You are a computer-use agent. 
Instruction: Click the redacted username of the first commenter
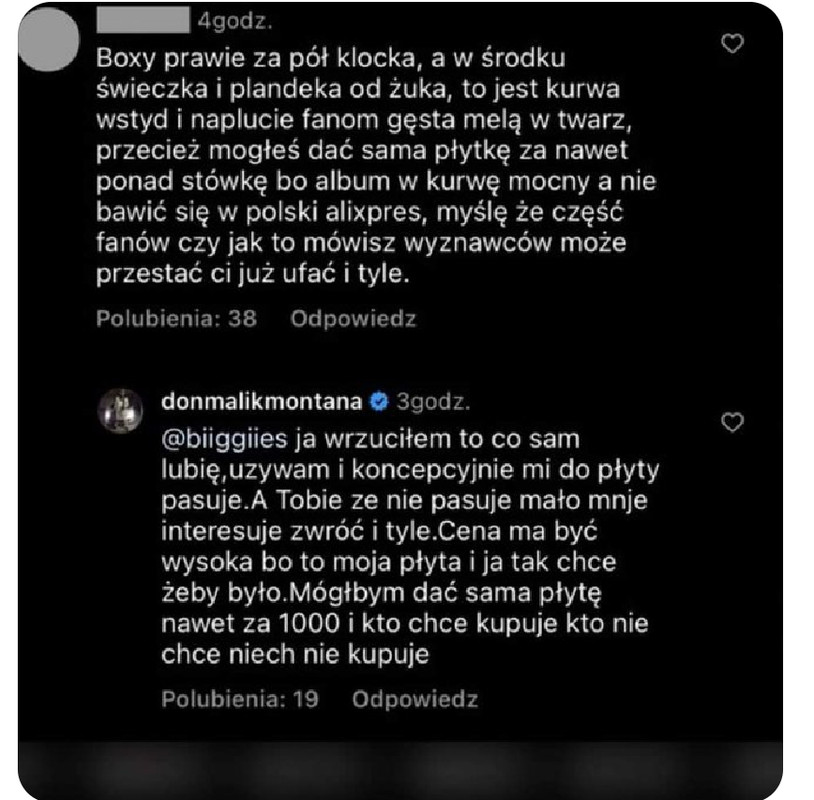pos(143,20)
